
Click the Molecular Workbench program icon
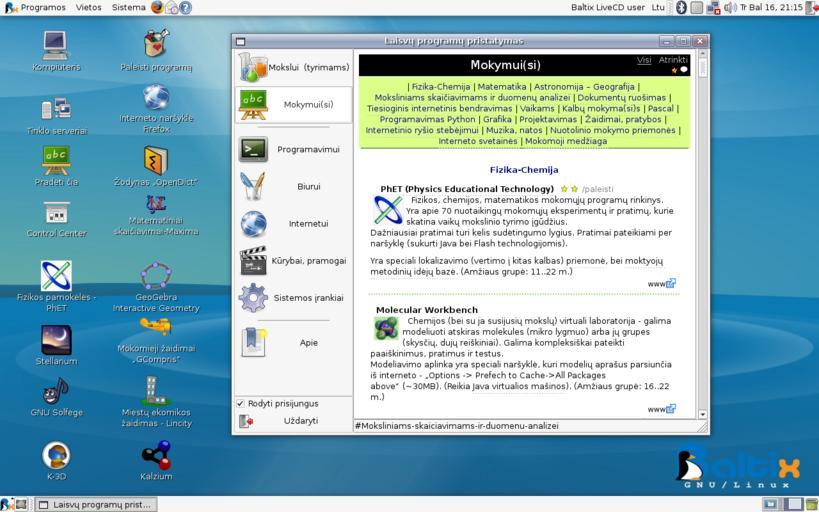click(x=386, y=328)
